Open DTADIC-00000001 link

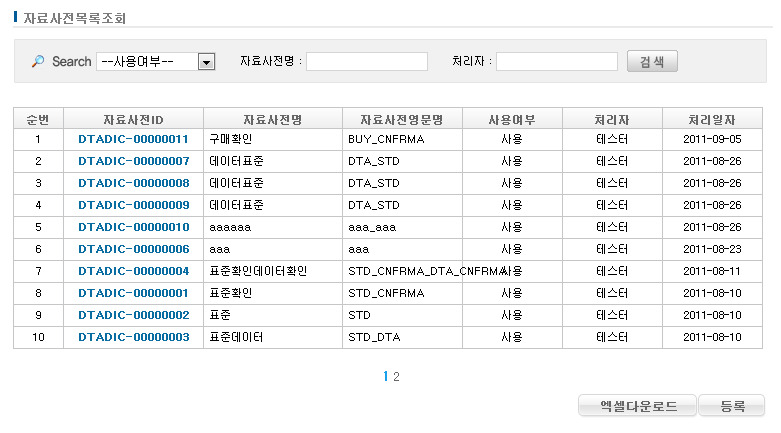coord(133,294)
